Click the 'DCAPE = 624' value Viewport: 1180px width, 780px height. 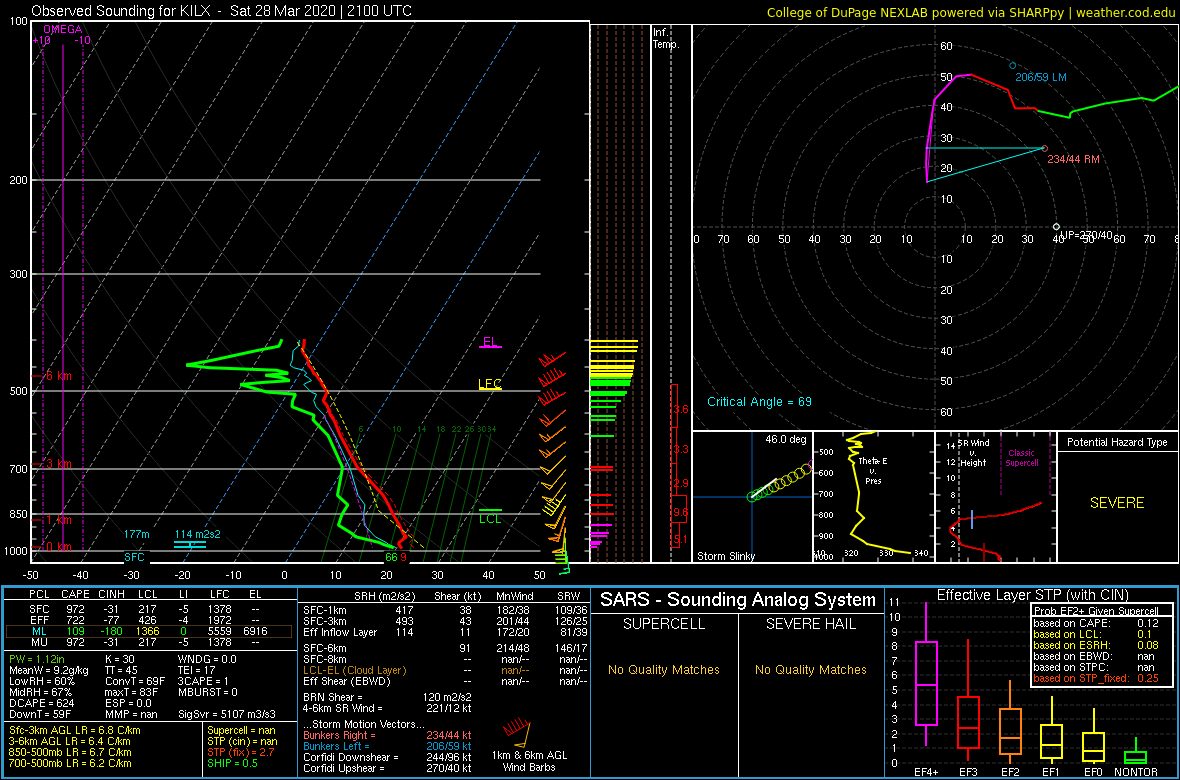40,702
